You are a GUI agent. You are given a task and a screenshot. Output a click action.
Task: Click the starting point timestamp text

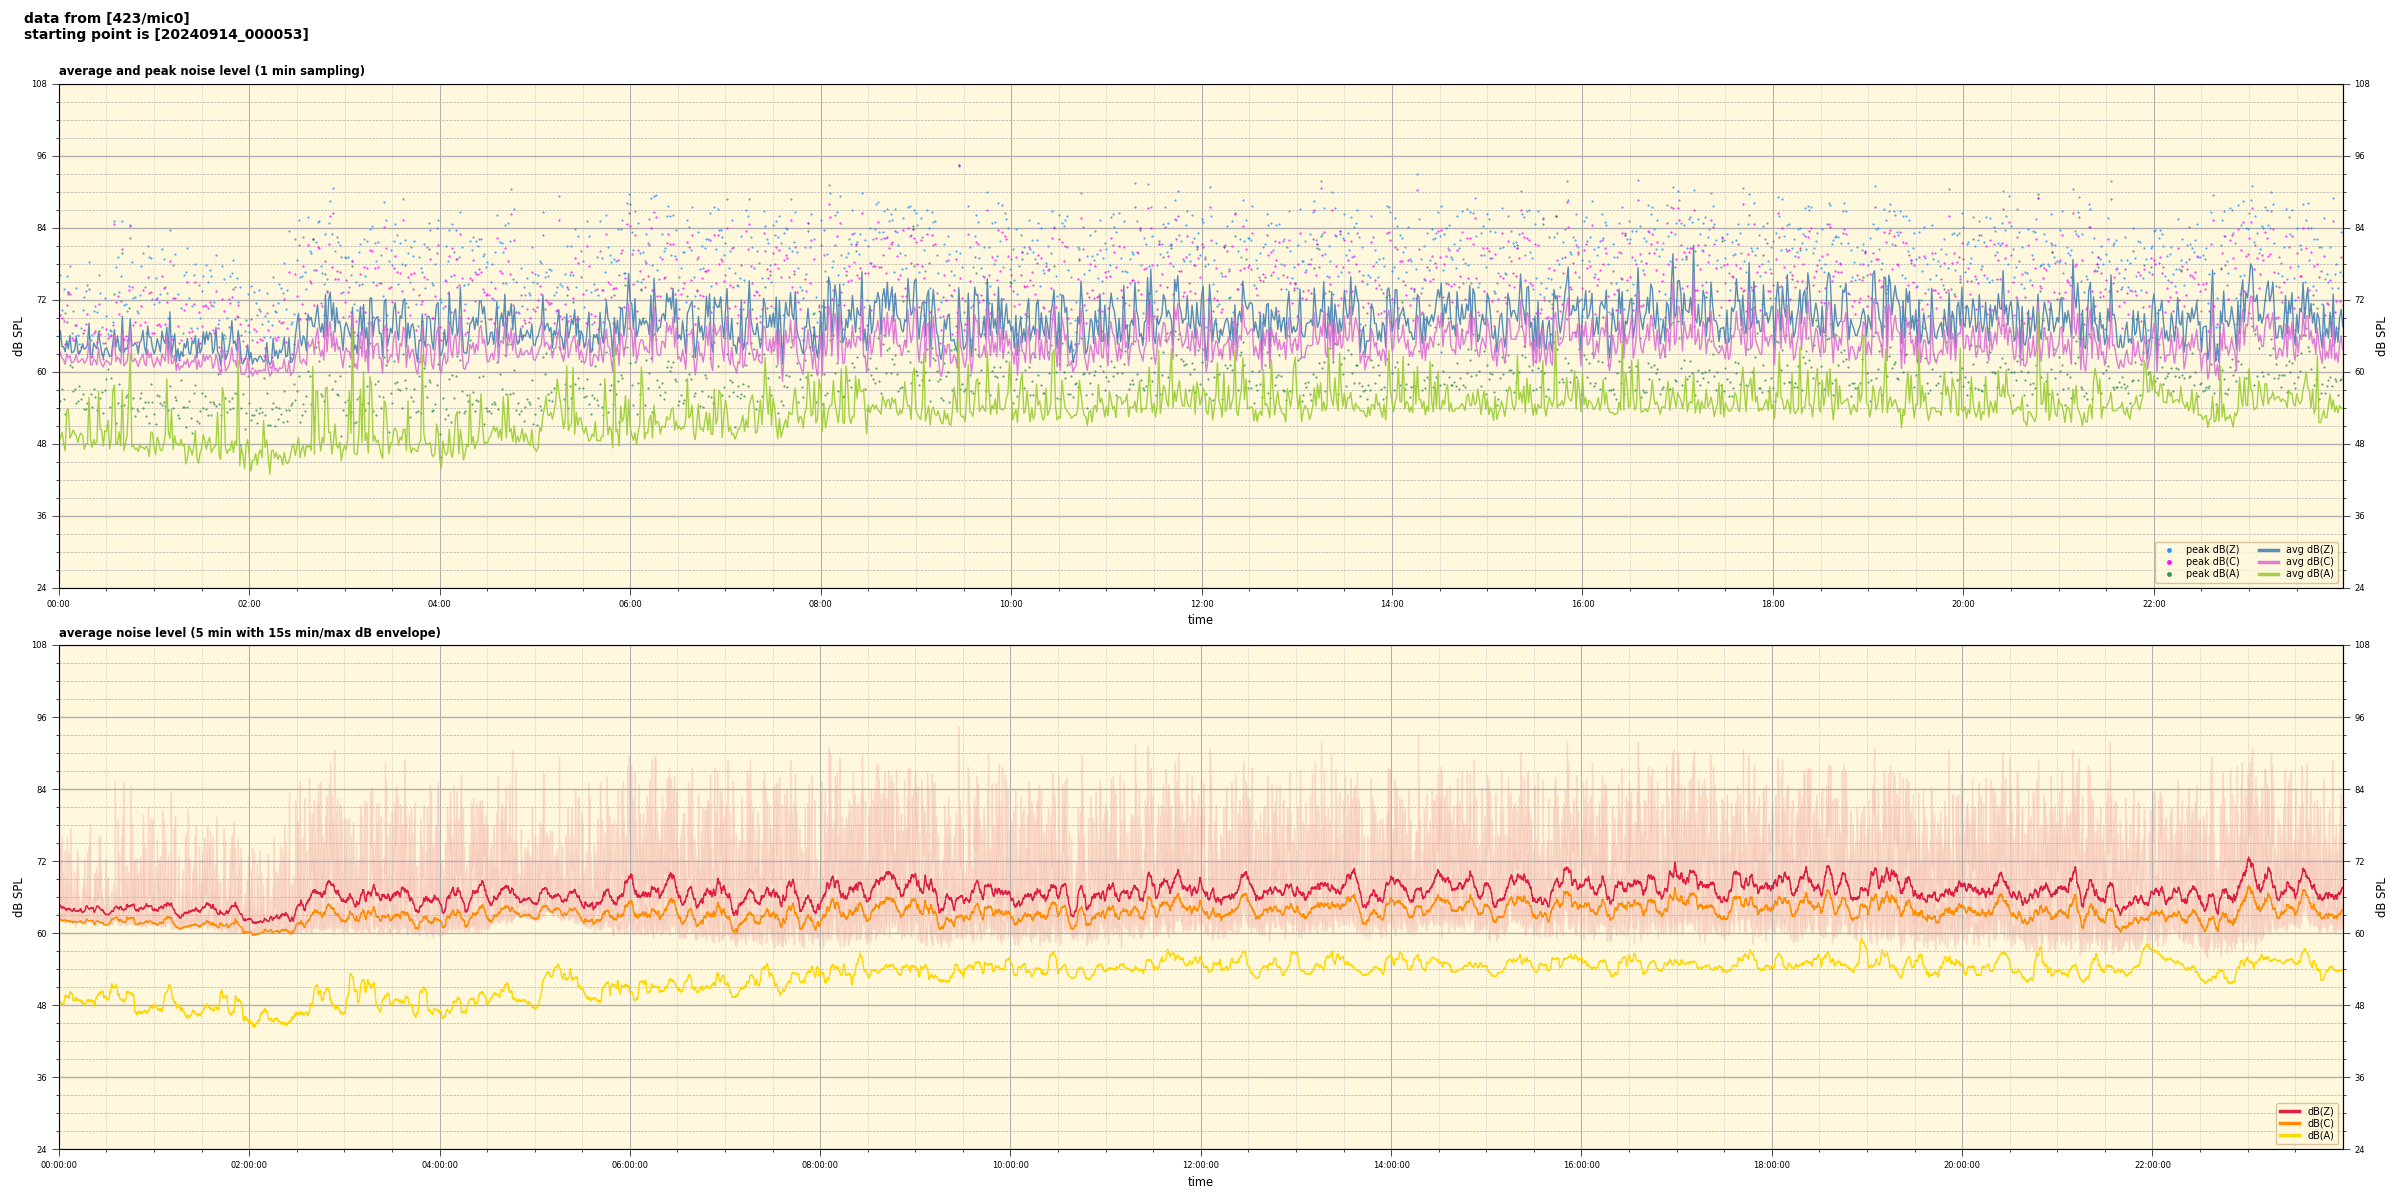166,34
